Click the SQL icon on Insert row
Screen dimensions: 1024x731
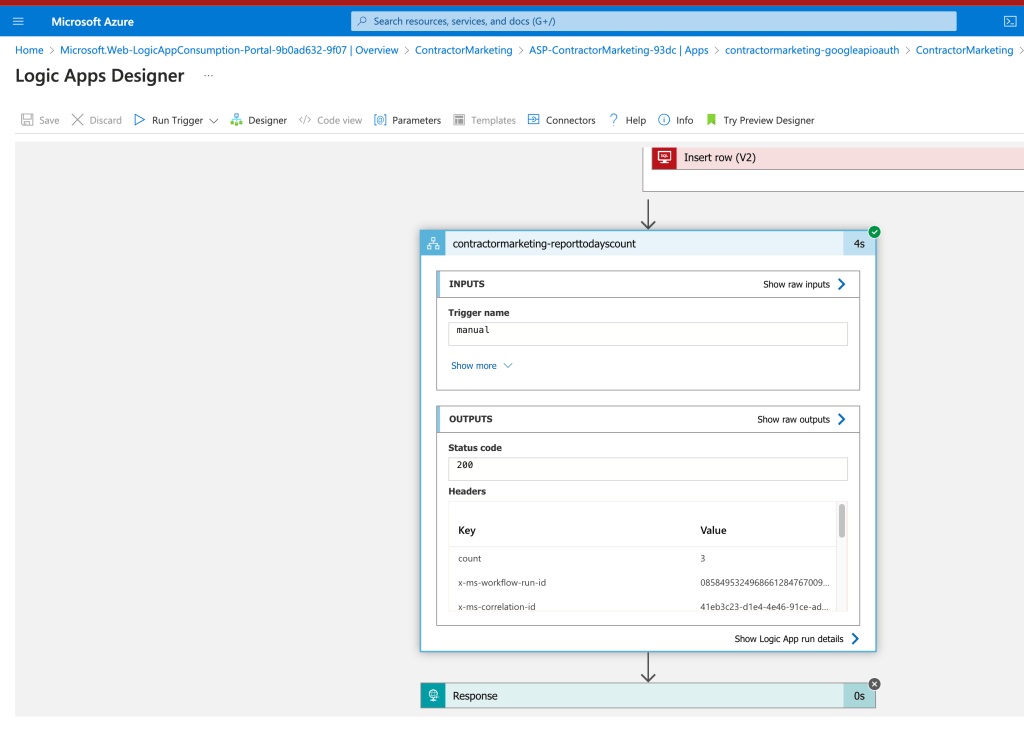[664, 157]
